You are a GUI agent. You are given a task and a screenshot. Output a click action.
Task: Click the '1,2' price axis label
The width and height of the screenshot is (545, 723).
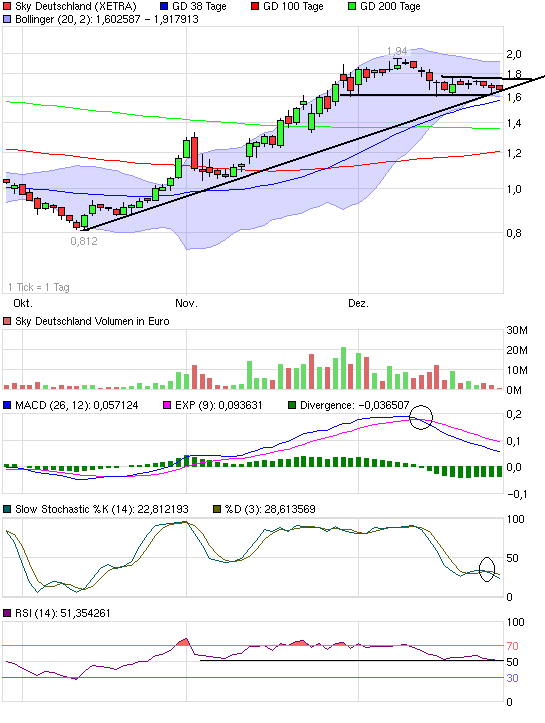514,153
